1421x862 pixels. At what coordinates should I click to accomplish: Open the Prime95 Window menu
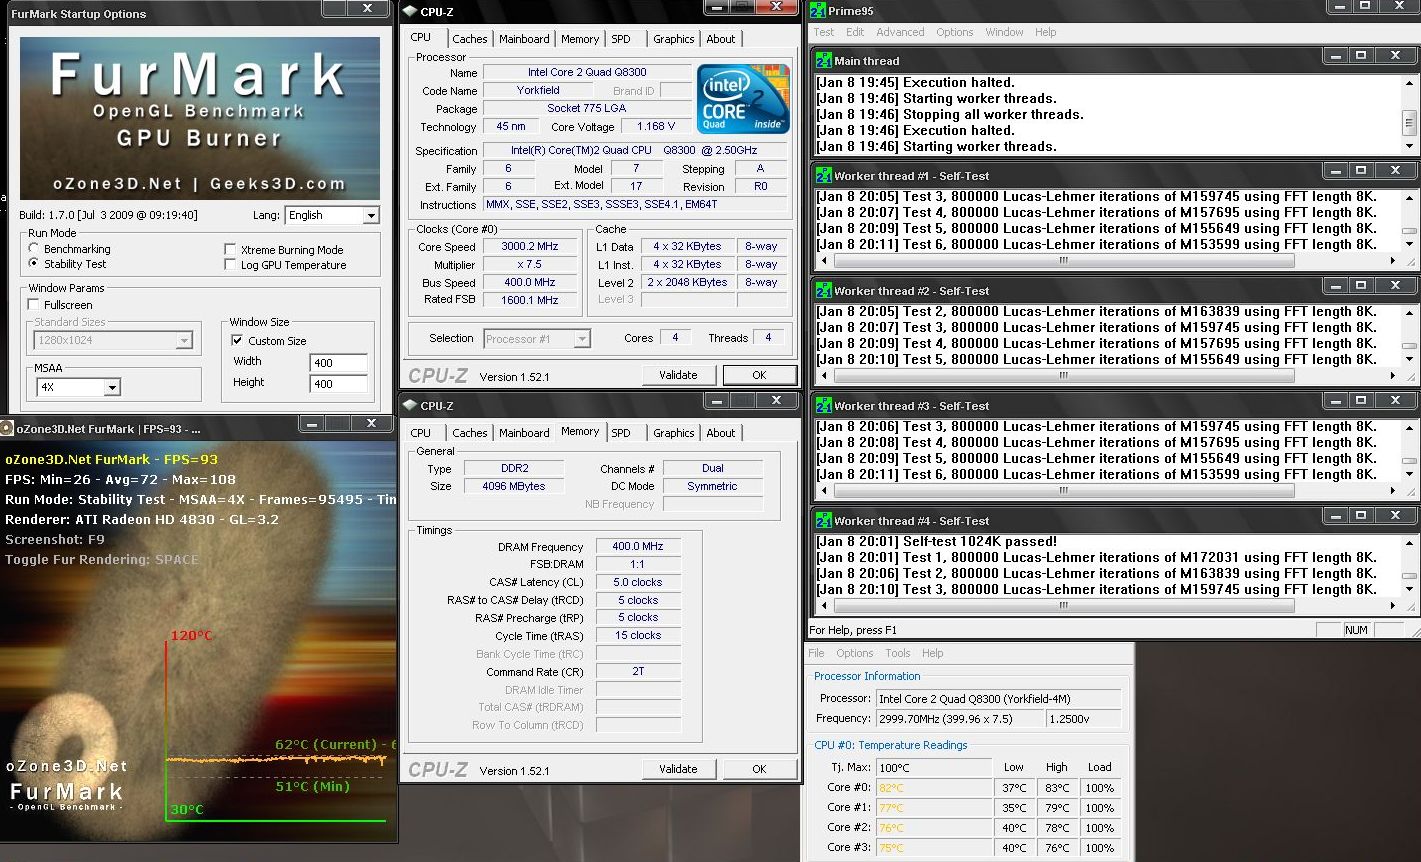[x=1004, y=32]
